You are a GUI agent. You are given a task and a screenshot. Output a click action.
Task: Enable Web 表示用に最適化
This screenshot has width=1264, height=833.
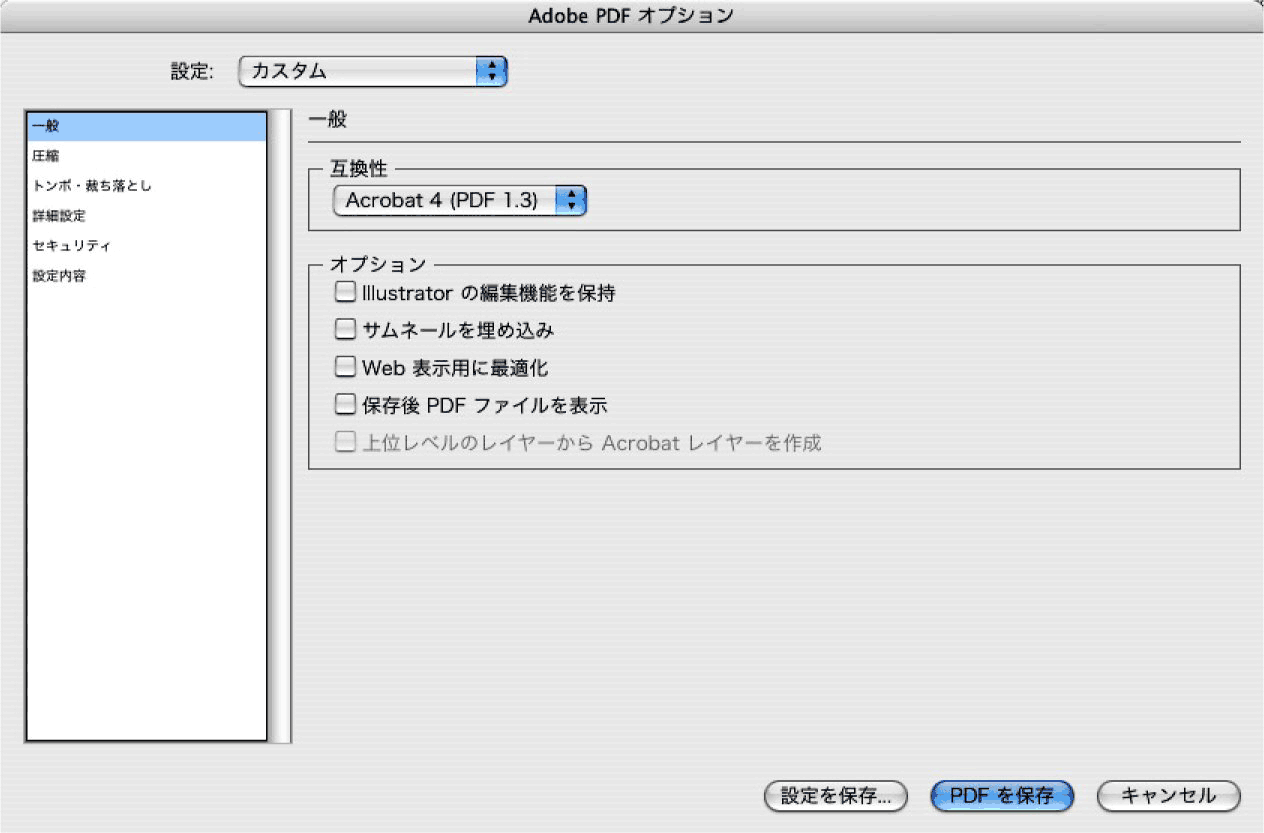(x=345, y=366)
